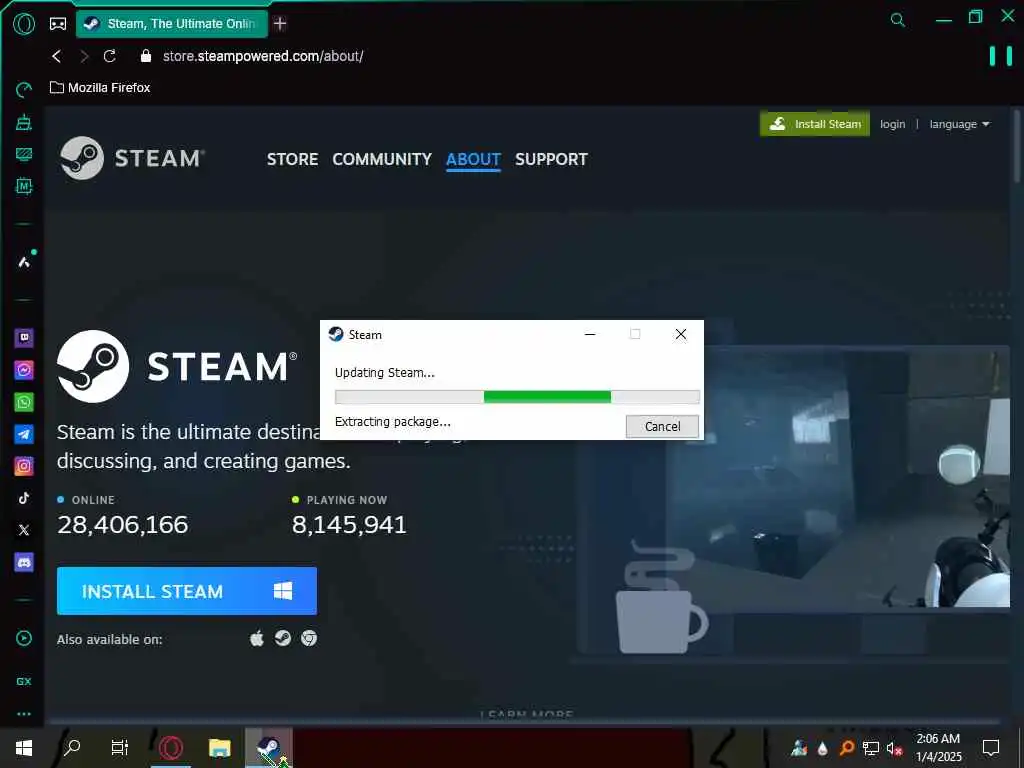Open the Windows notification center

pos(991,748)
